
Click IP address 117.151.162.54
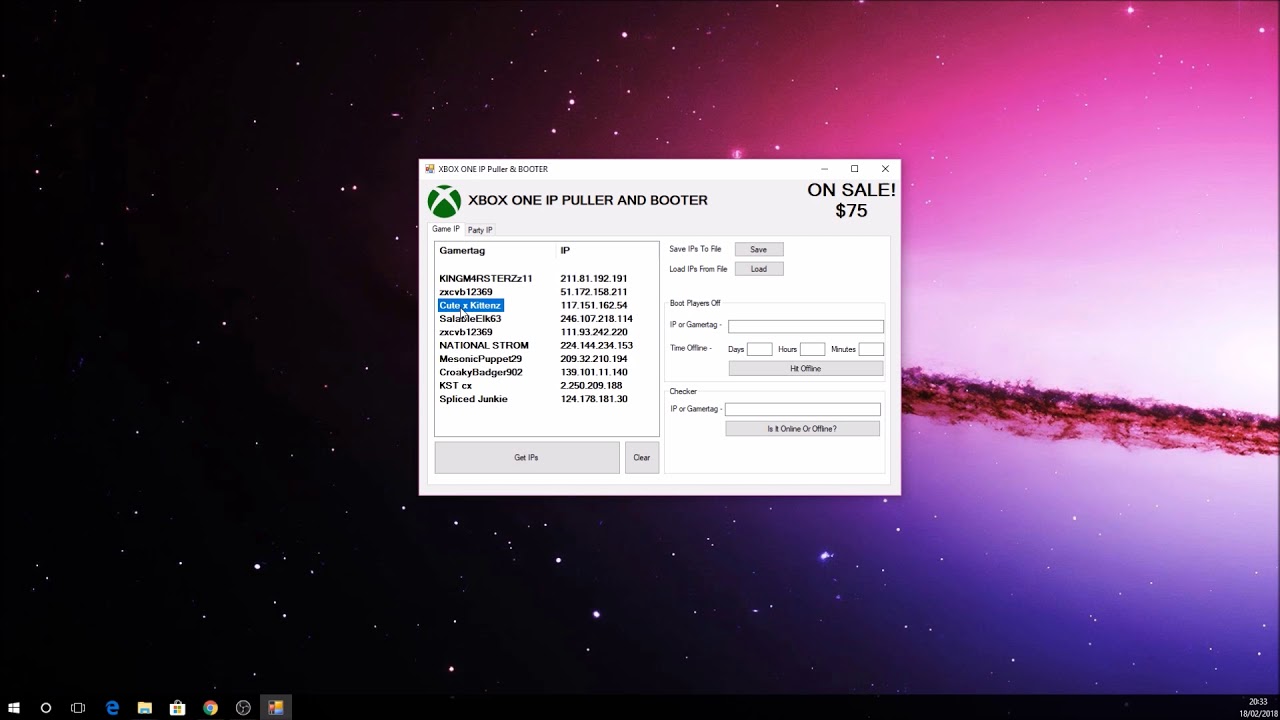click(594, 305)
